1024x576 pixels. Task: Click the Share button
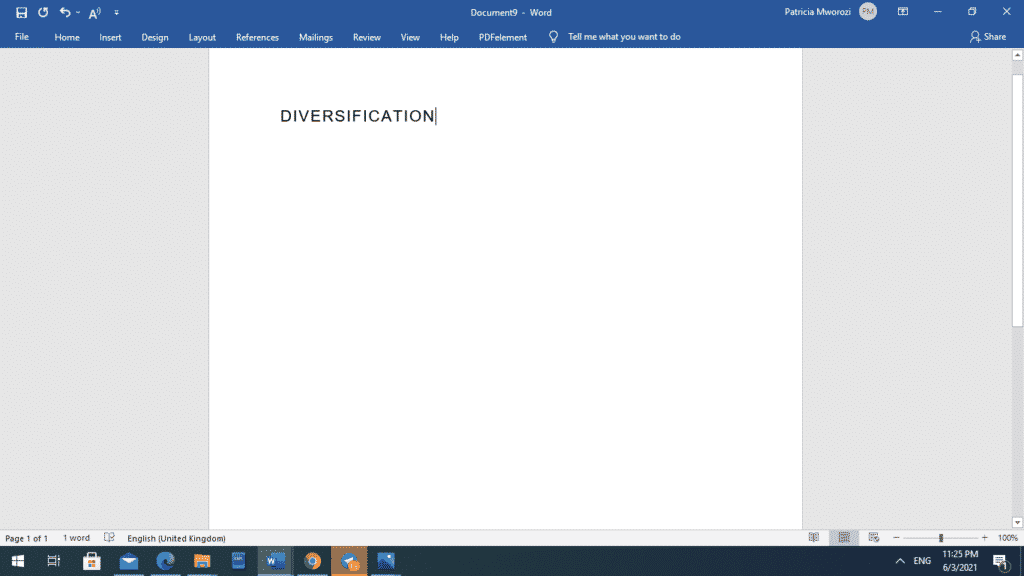point(987,37)
